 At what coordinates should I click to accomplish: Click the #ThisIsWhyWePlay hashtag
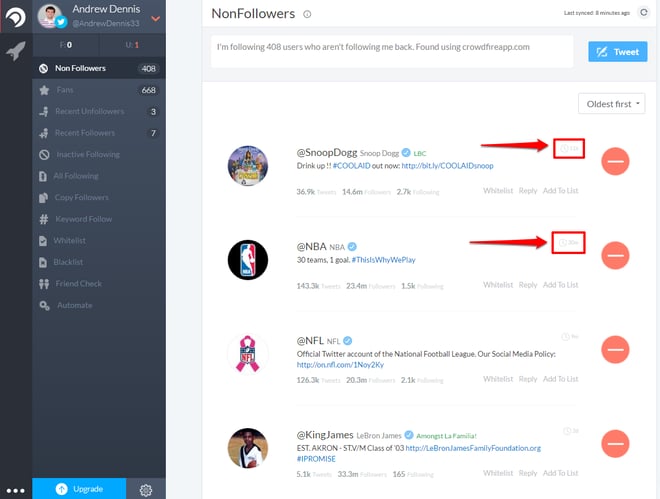(x=383, y=260)
